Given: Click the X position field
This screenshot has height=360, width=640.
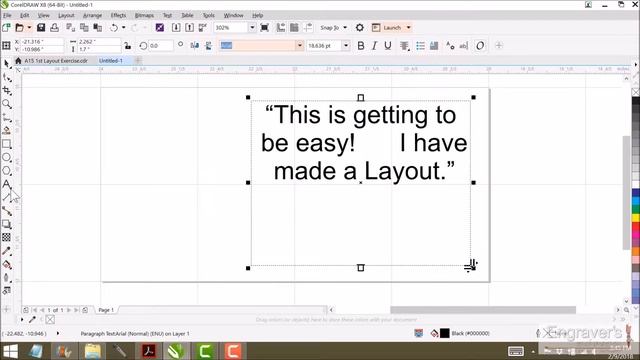Looking at the screenshot, I should (x=43, y=42).
